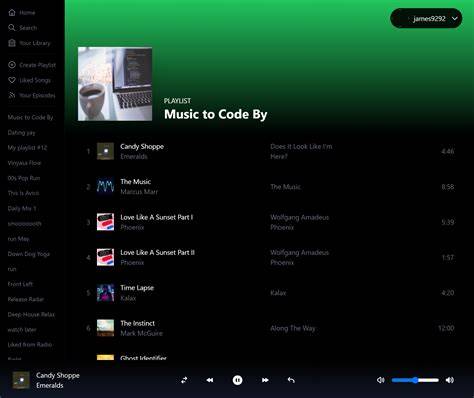Click the chevron next to james9292
The width and height of the screenshot is (474, 398).
pos(454,19)
